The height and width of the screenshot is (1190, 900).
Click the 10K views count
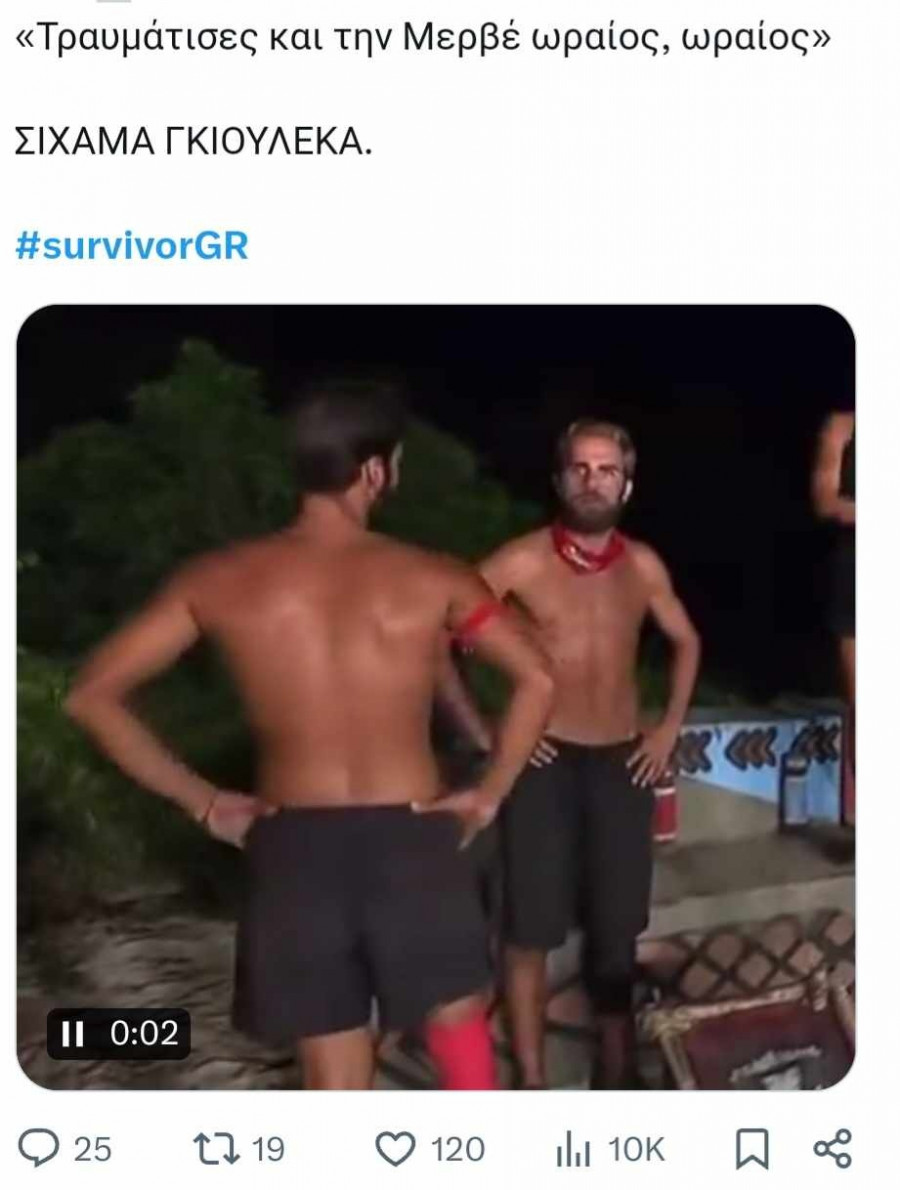(636, 1150)
